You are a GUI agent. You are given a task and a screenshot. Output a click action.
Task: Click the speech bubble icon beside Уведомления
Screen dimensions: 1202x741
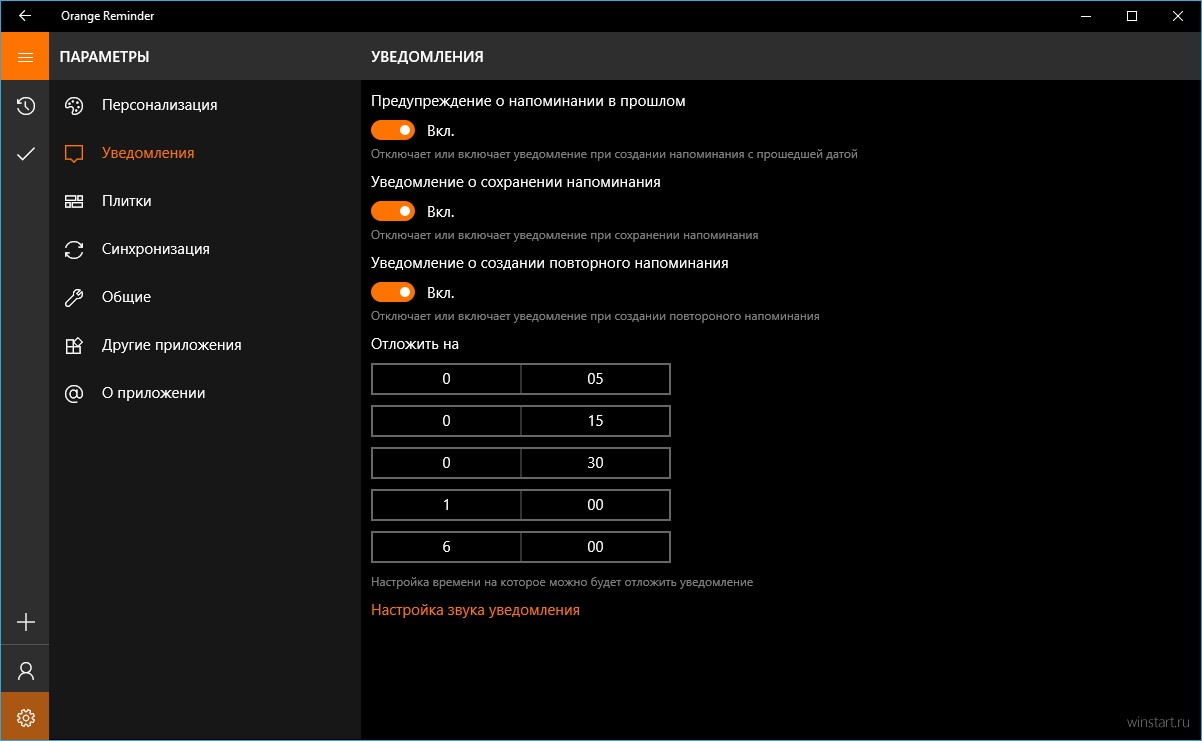click(x=74, y=154)
